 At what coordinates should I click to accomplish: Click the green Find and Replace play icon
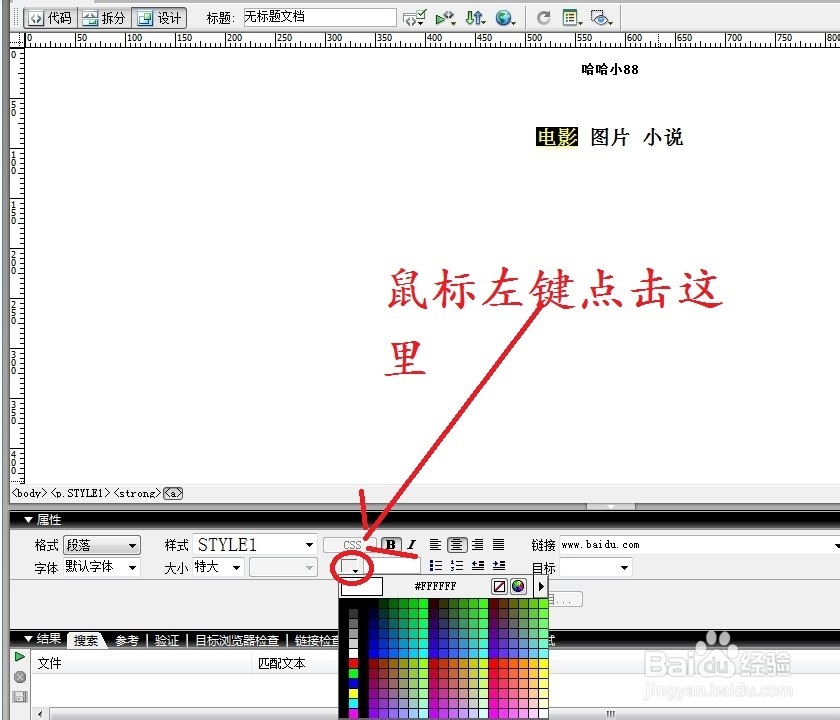(x=20, y=657)
